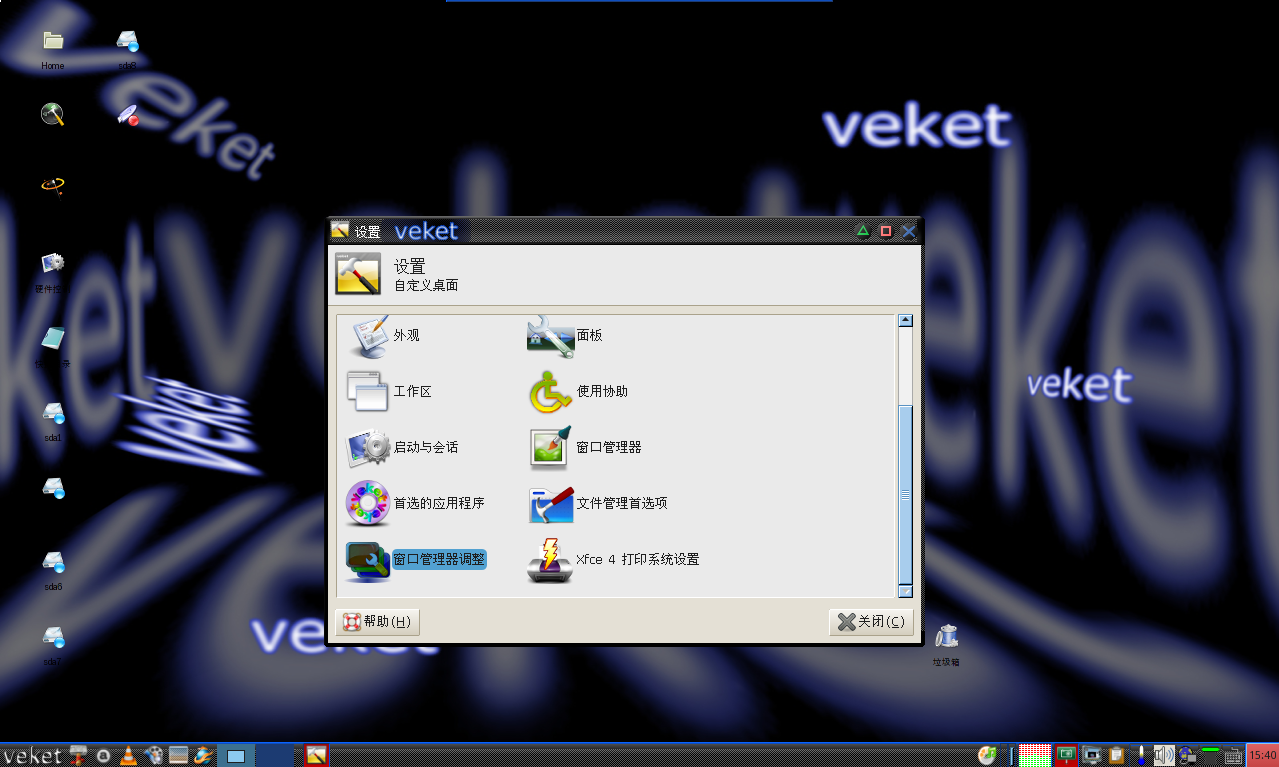This screenshot has width=1279, height=767.
Task: Open the veket start menu in taskbar
Action: 32,755
